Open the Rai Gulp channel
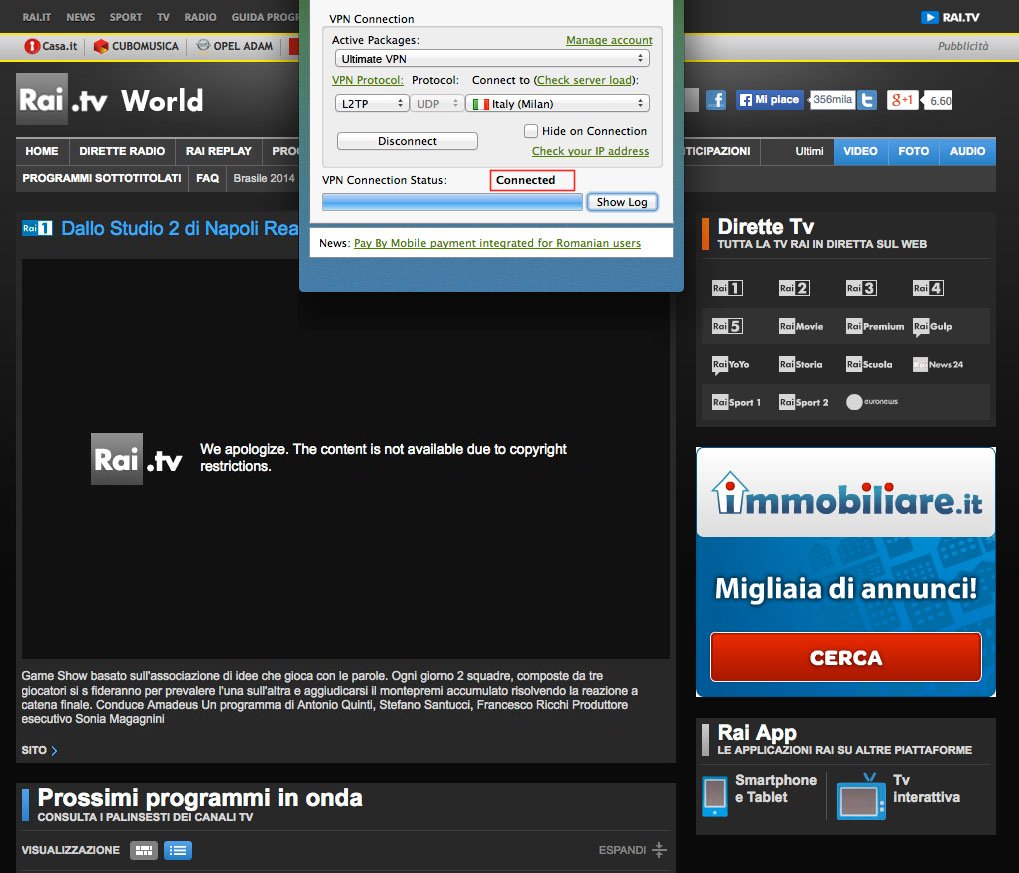This screenshot has height=873, width=1019. coord(933,327)
